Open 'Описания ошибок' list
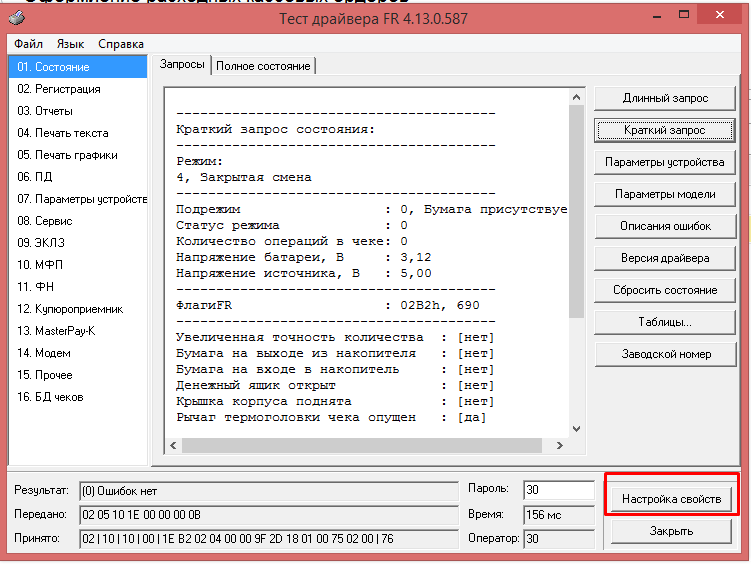Viewport: 751px width, 564px height. [x=665, y=226]
